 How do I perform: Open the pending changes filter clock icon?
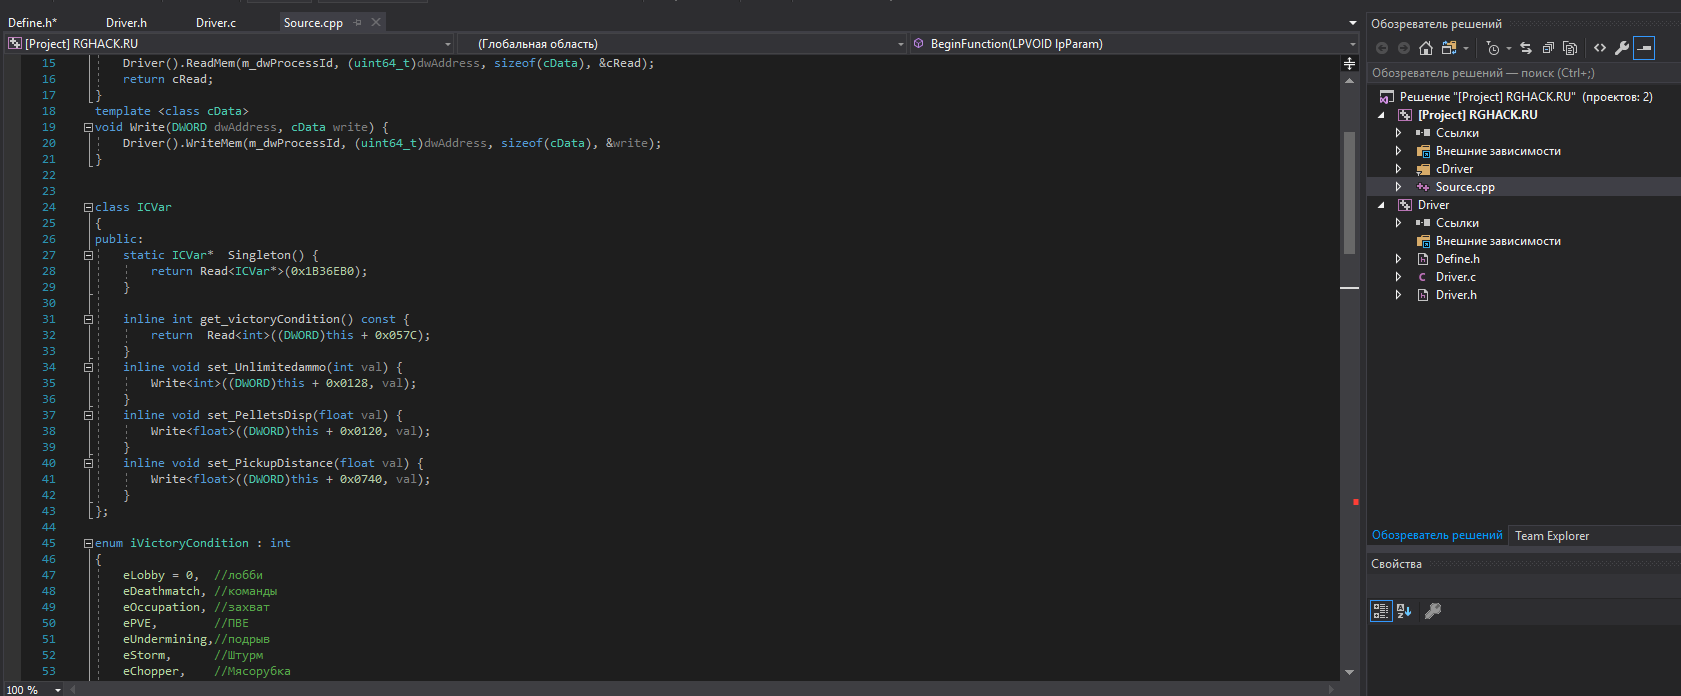coord(1493,48)
